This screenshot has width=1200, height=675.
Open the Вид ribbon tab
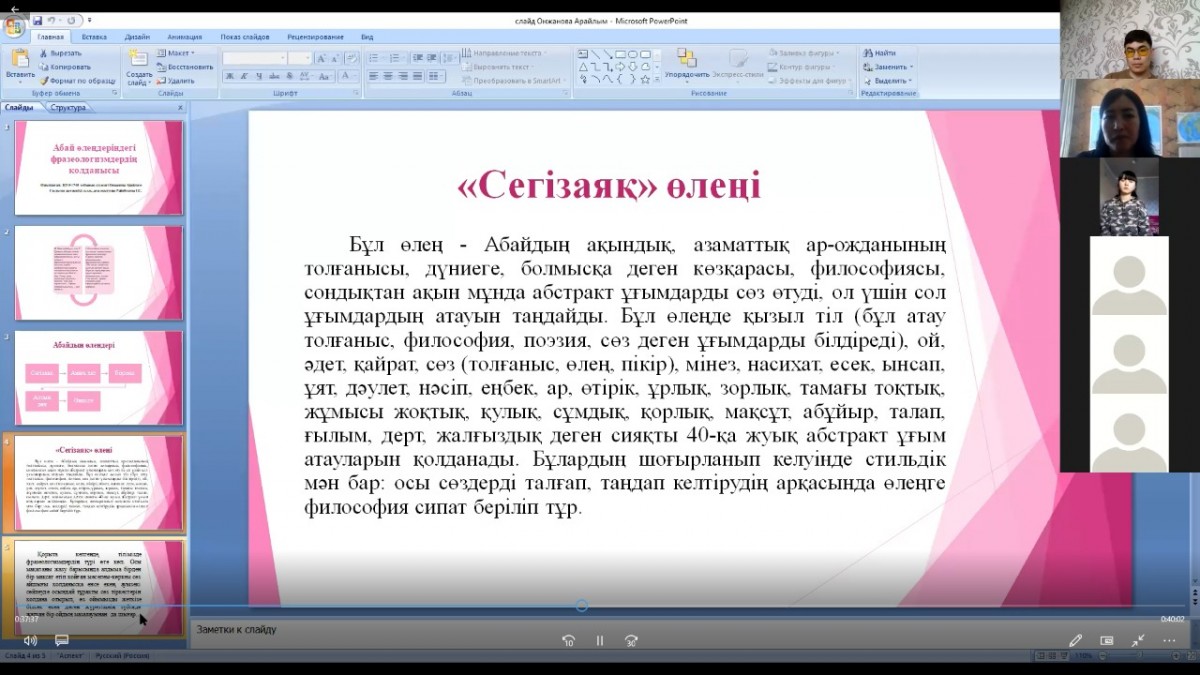coord(367,37)
